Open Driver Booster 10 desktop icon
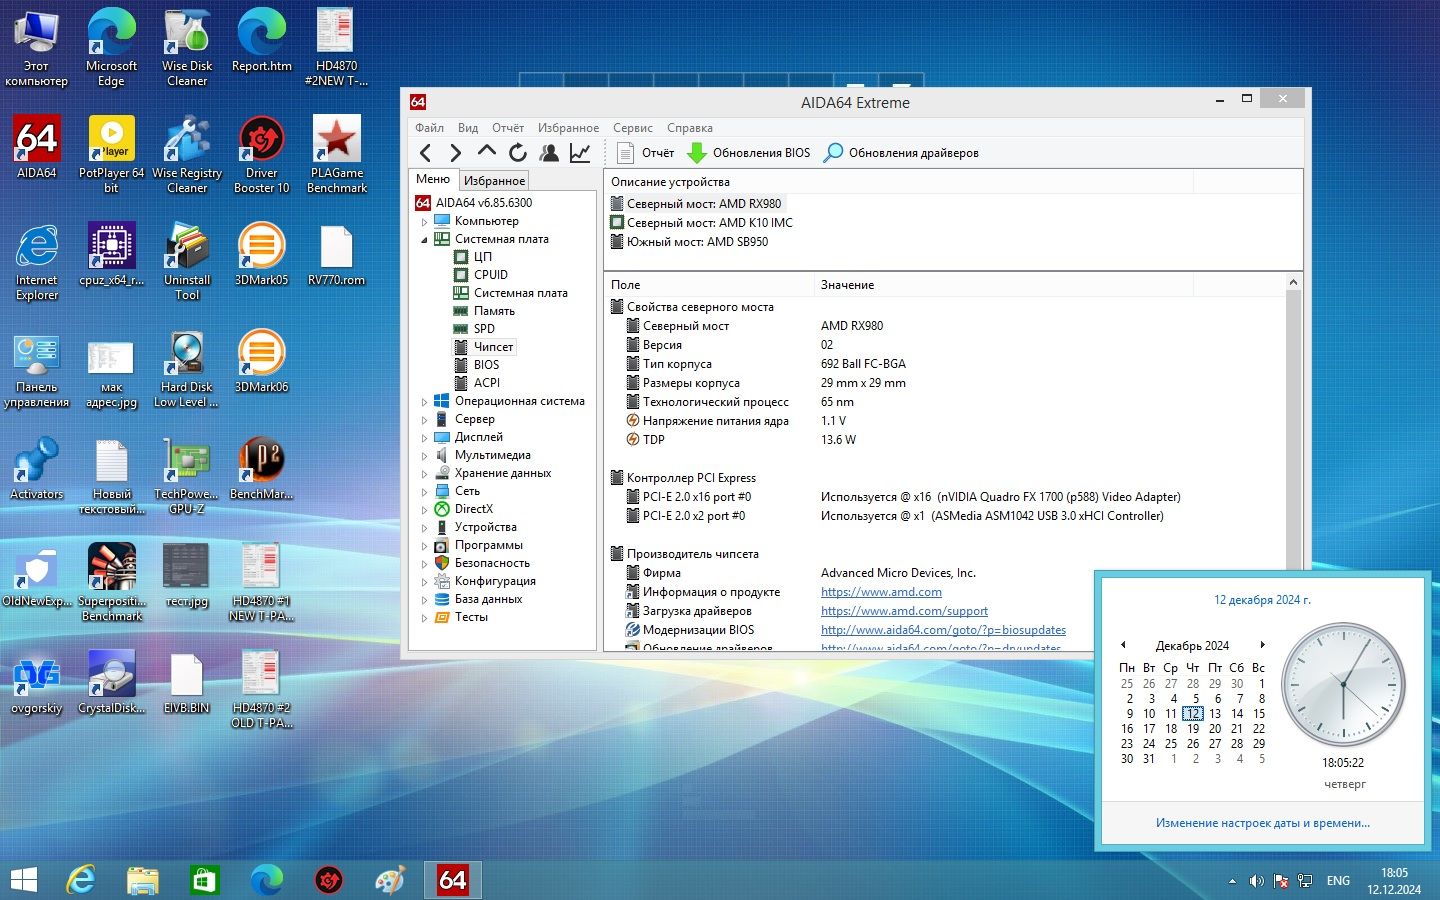 262,155
